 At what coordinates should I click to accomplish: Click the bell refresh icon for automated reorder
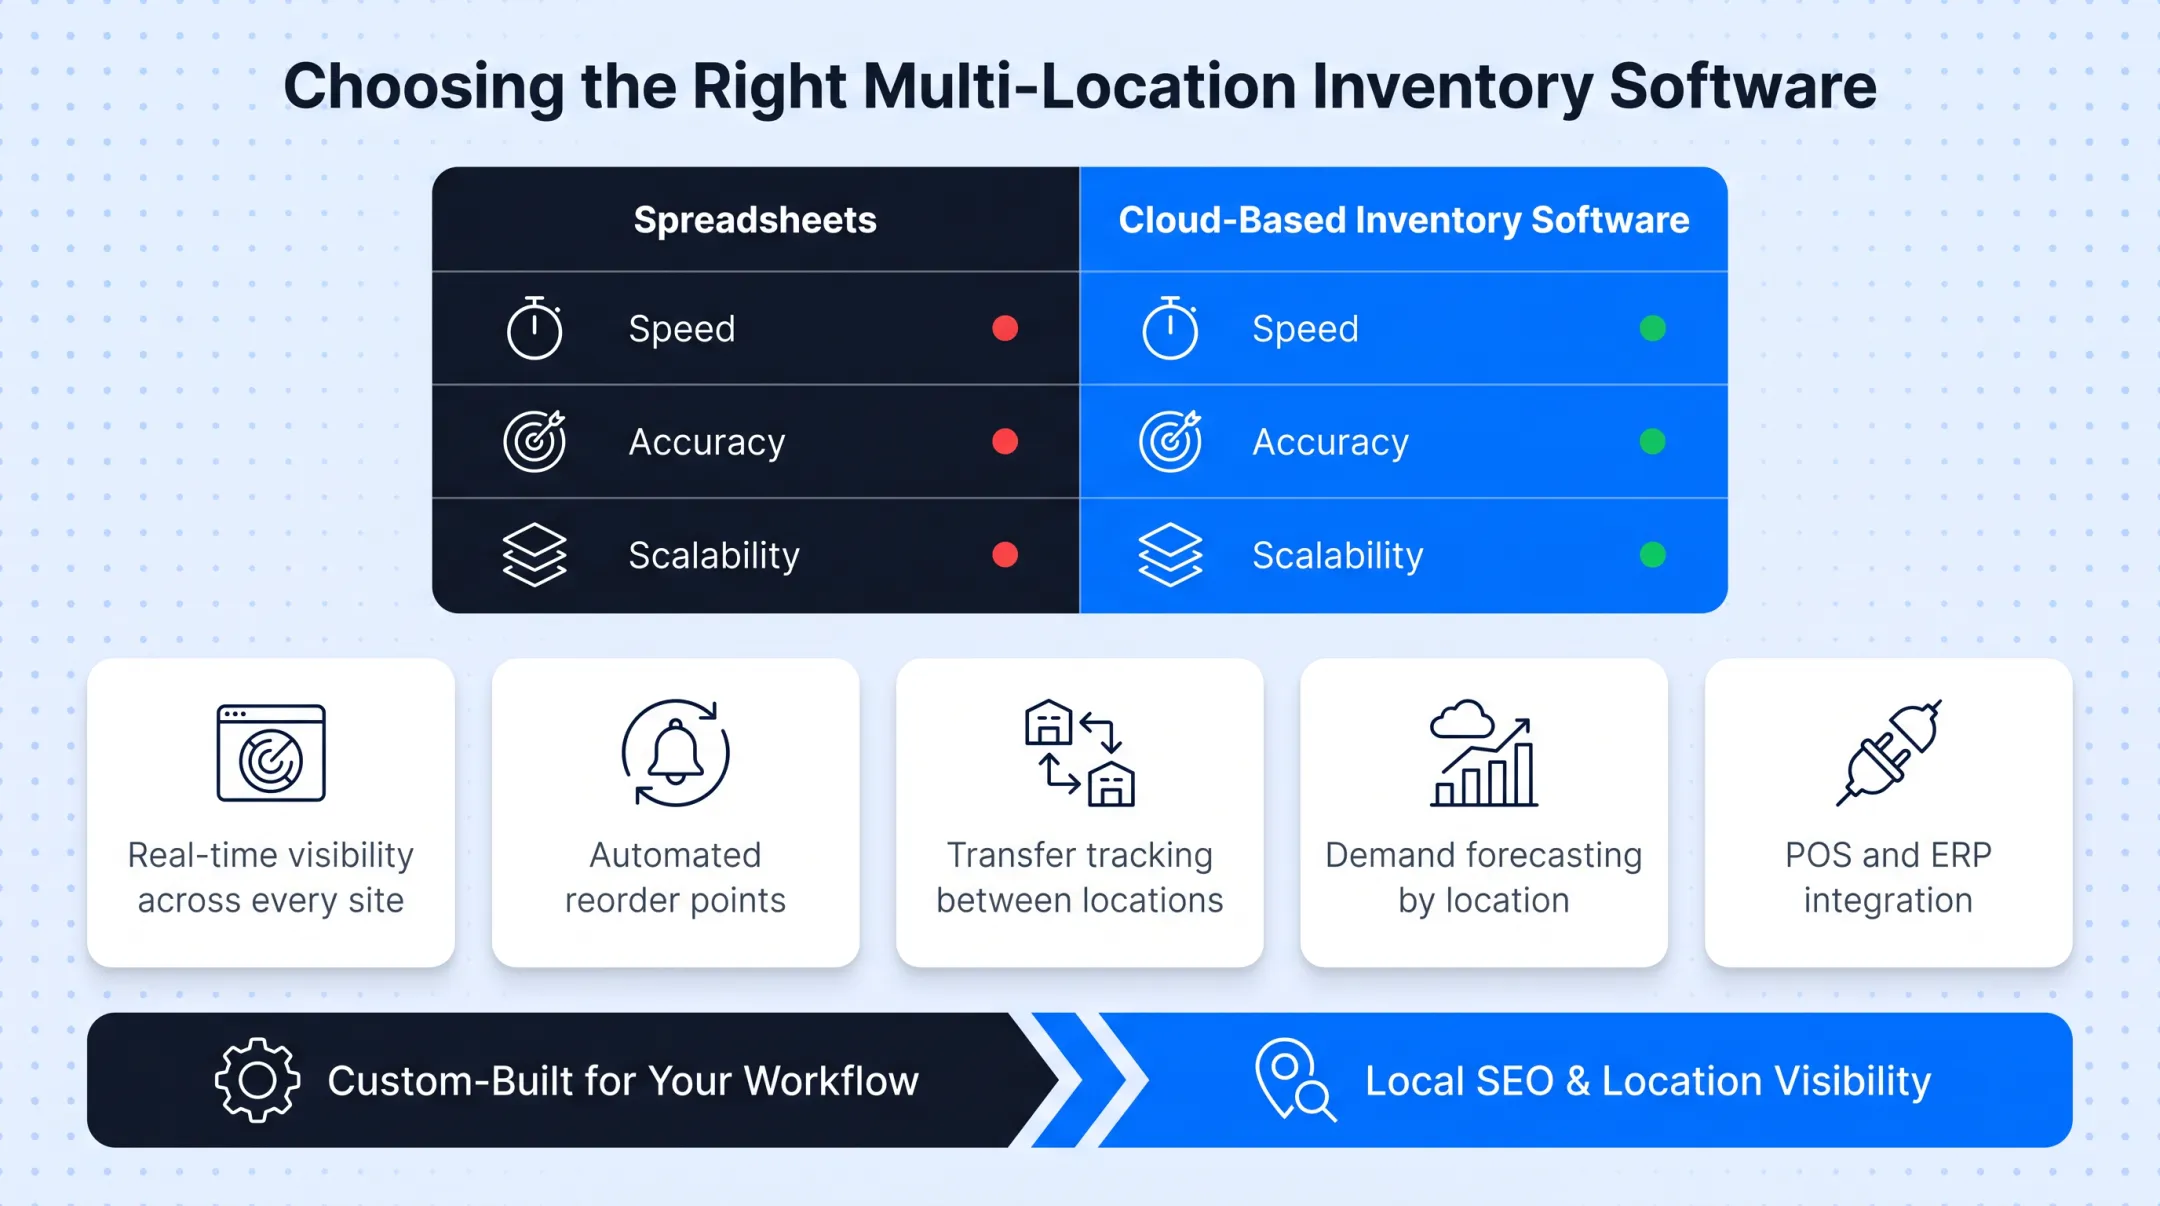point(675,753)
